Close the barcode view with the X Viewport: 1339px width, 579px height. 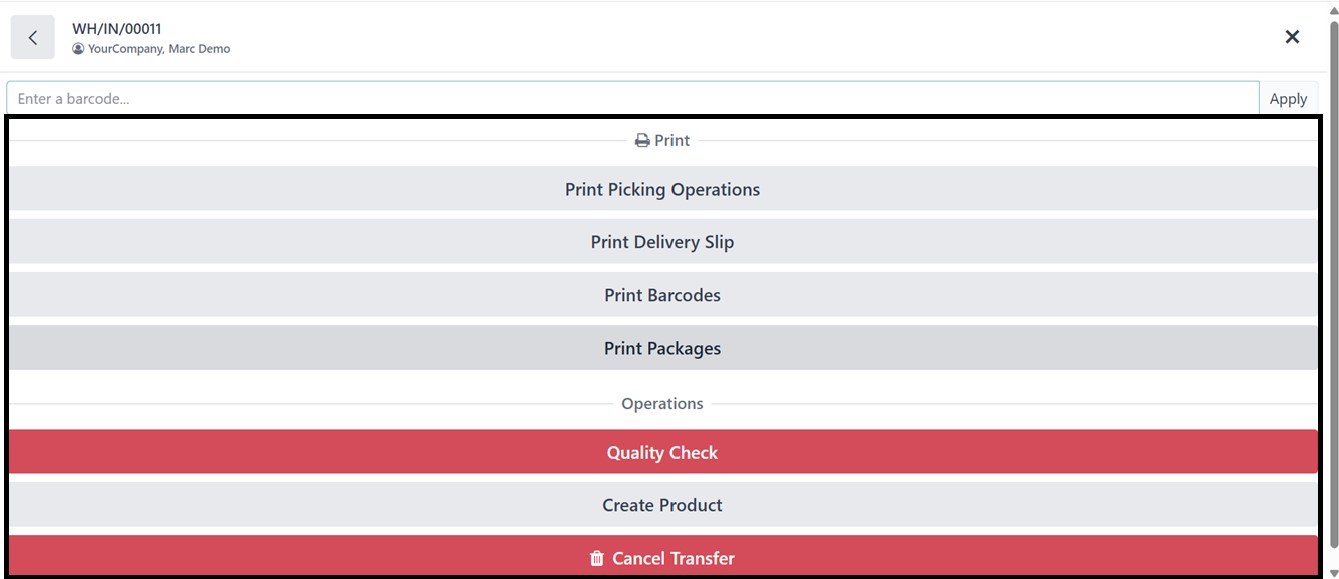click(1292, 37)
